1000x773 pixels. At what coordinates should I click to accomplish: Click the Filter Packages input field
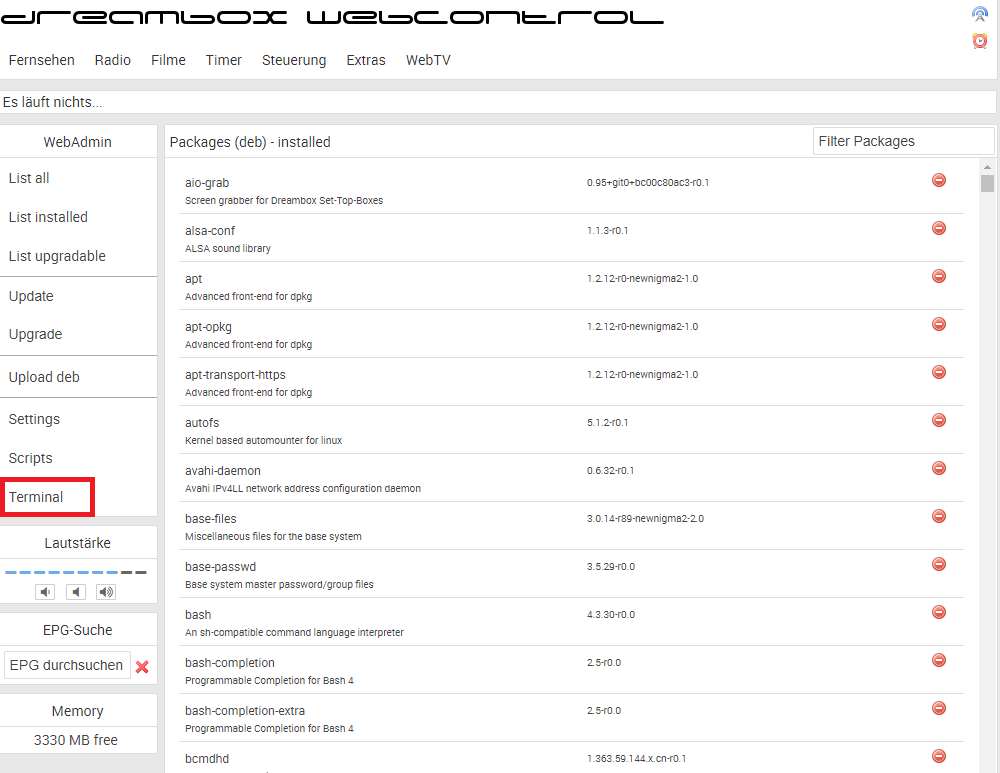903,141
